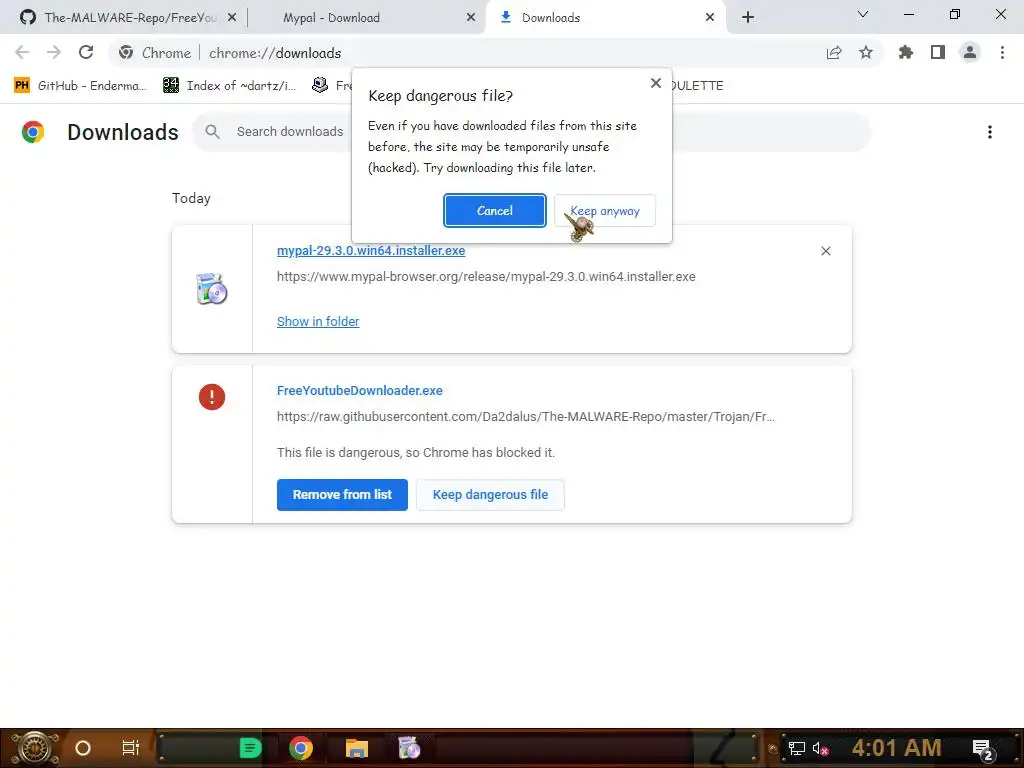
Task: Click the mypal installer file icon
Action: point(212,289)
